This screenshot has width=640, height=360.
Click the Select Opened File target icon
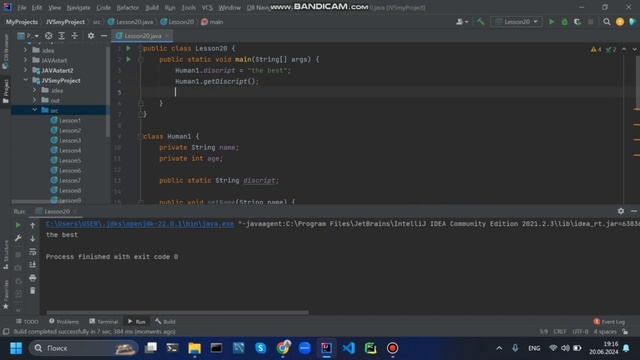(49, 36)
